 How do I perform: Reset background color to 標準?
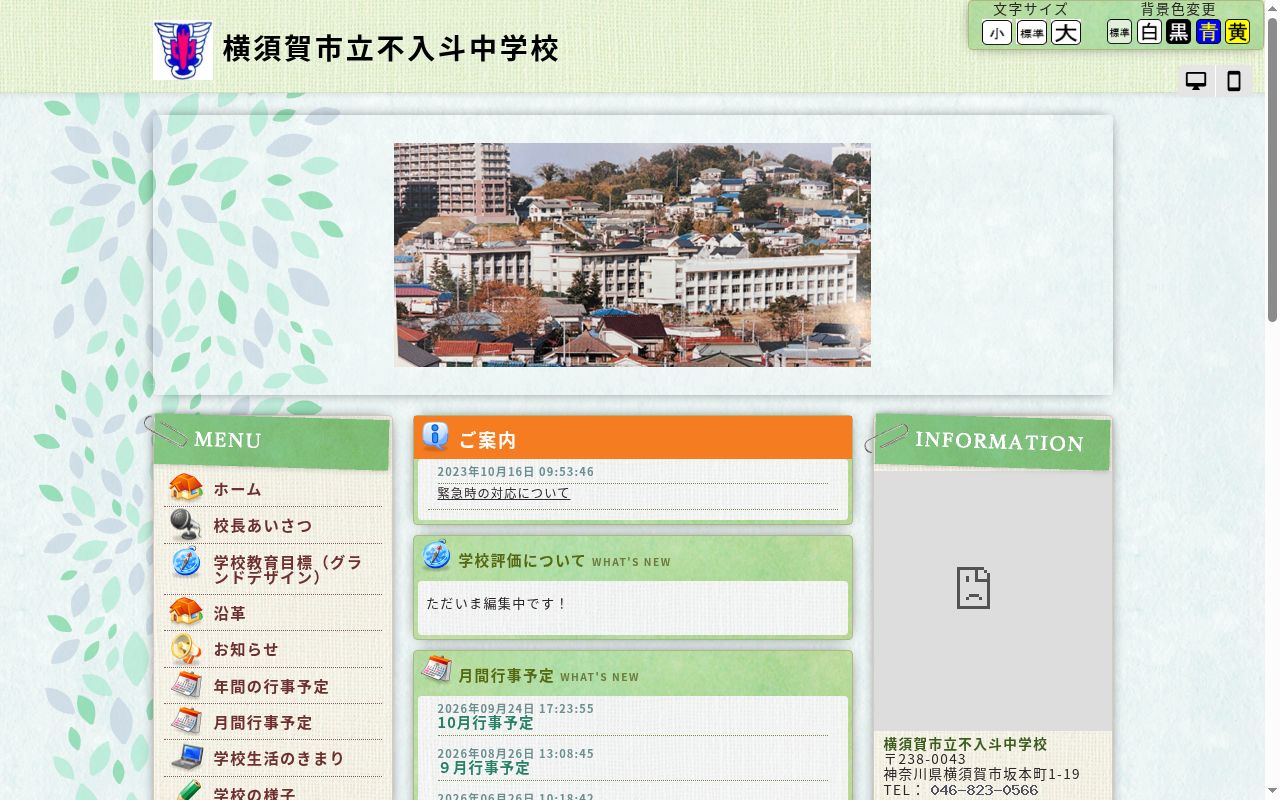[1120, 32]
